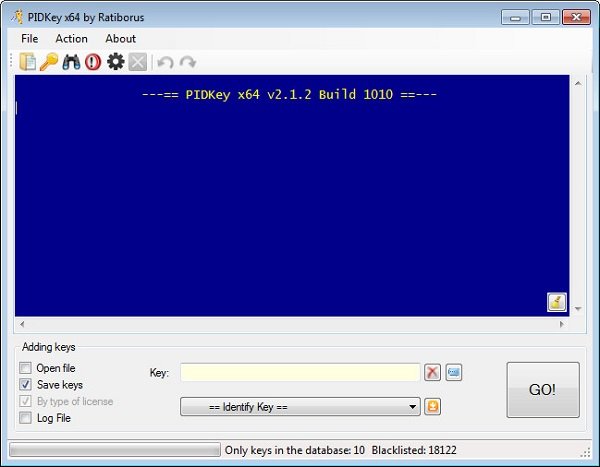Click the PIDKey title bar app icon
600x467 pixels.
[x=17, y=17]
